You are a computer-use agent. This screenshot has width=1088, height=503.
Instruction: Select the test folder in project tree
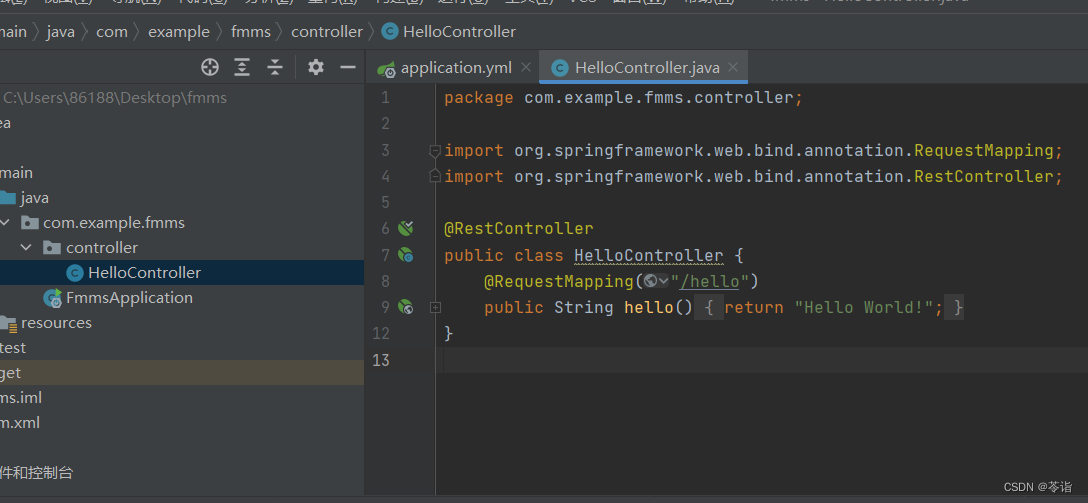14,348
